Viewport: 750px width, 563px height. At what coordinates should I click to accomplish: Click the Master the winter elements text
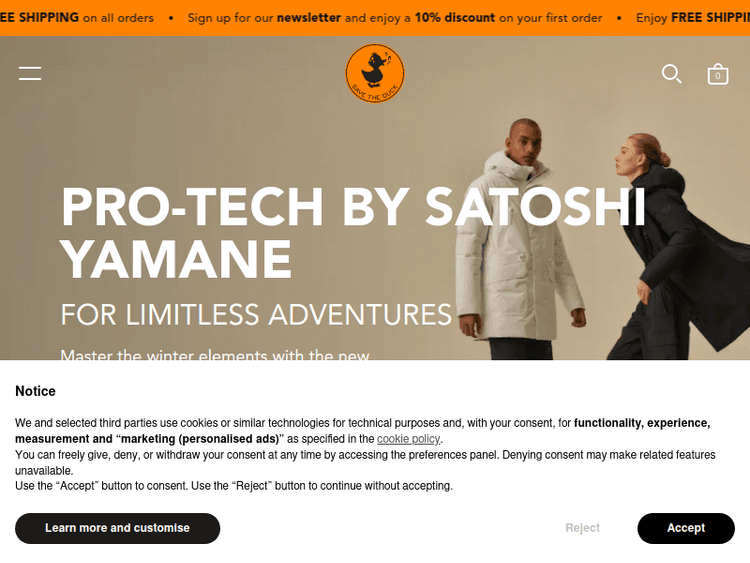tap(215, 354)
